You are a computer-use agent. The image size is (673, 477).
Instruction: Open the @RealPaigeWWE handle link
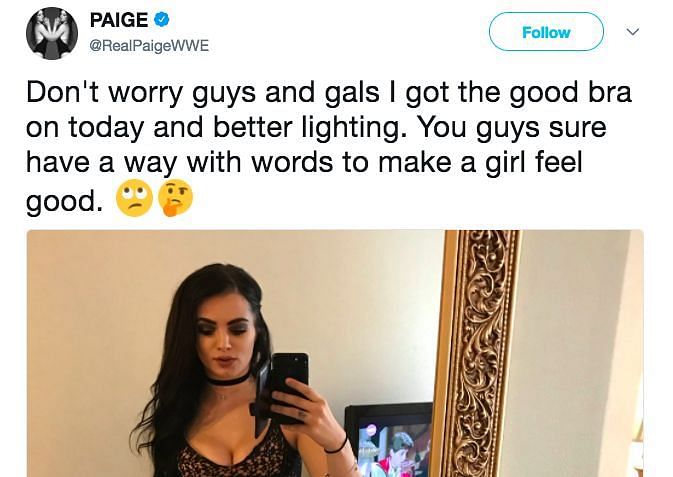point(149,46)
